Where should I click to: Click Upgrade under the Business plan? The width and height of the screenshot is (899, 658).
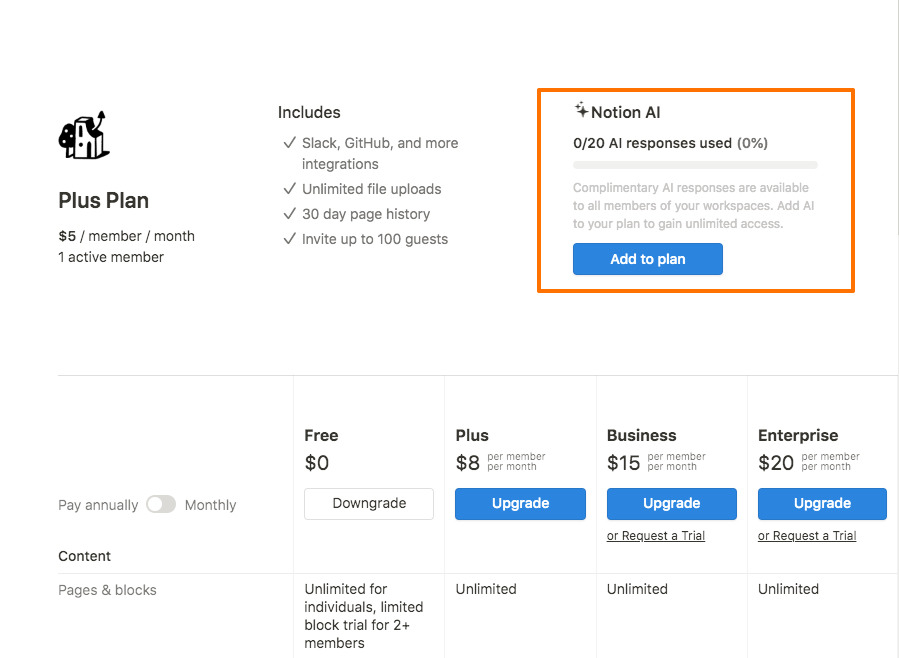(671, 504)
